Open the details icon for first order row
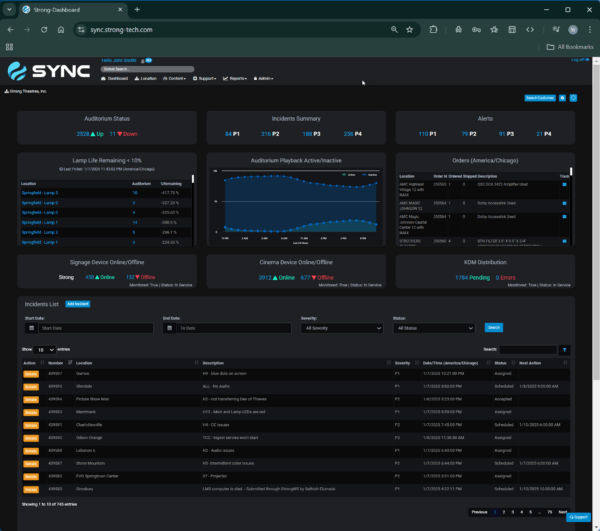Image resolution: width=600 pixels, height=531 pixels. click(563, 185)
